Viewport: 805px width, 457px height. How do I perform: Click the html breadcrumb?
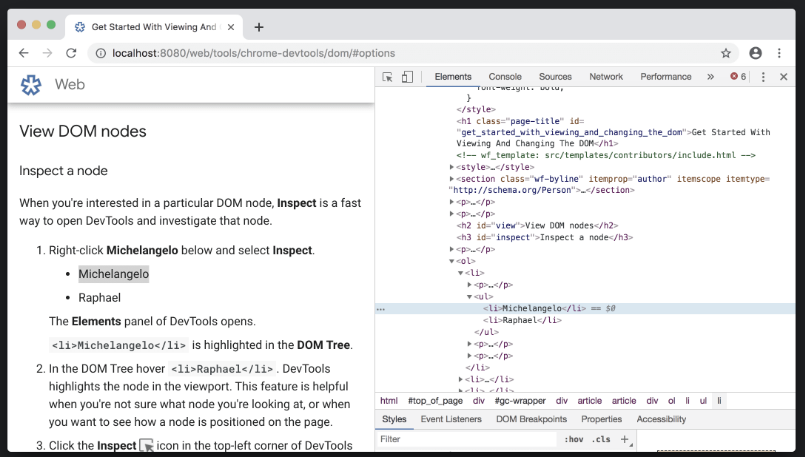tap(389, 401)
